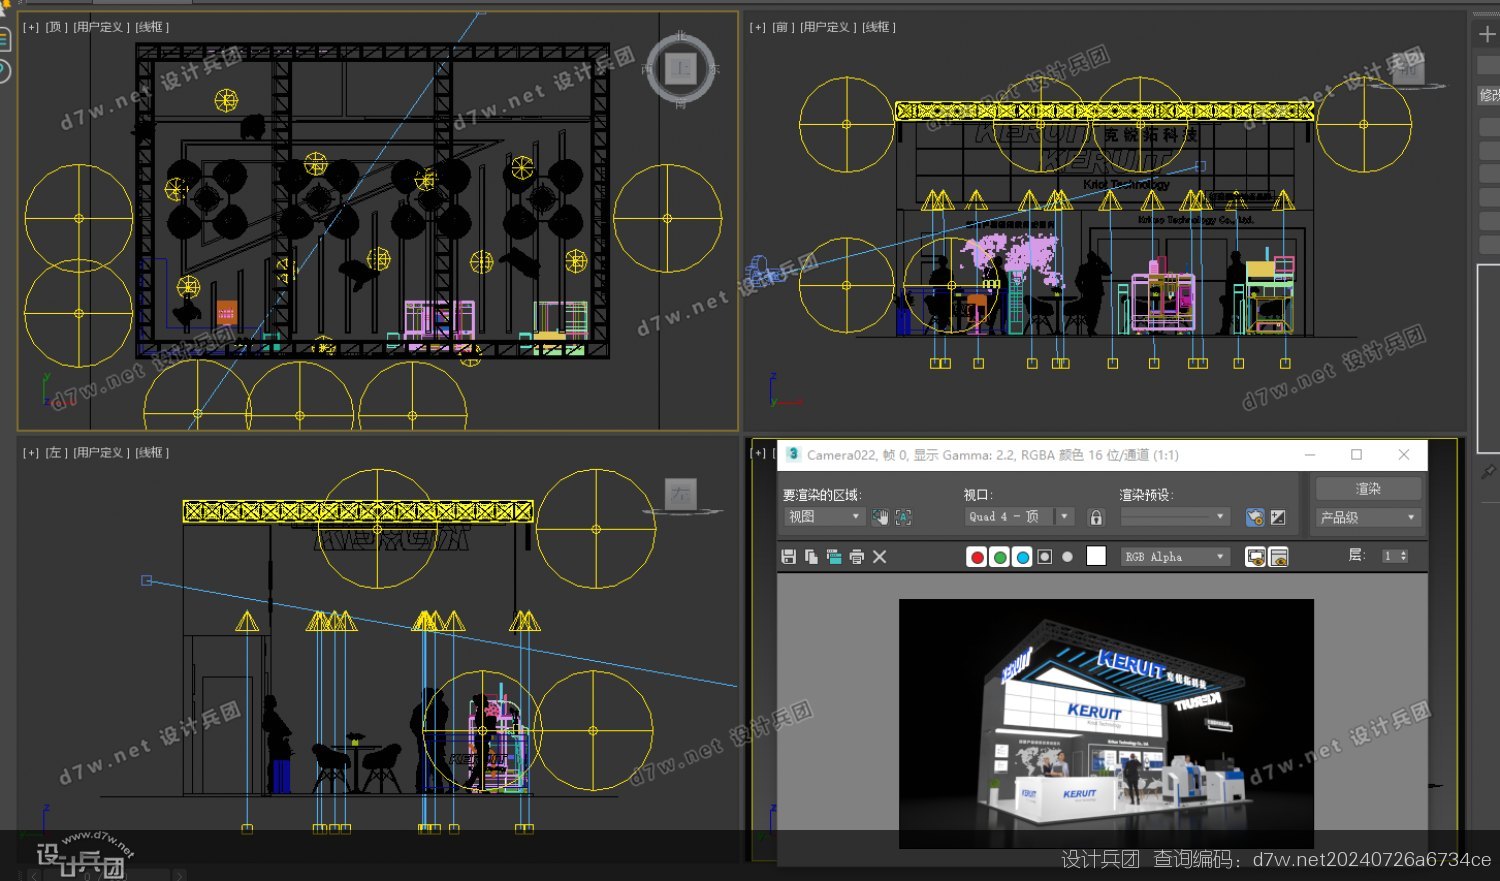Print the rendered image
The image size is (1500, 881).
856,557
